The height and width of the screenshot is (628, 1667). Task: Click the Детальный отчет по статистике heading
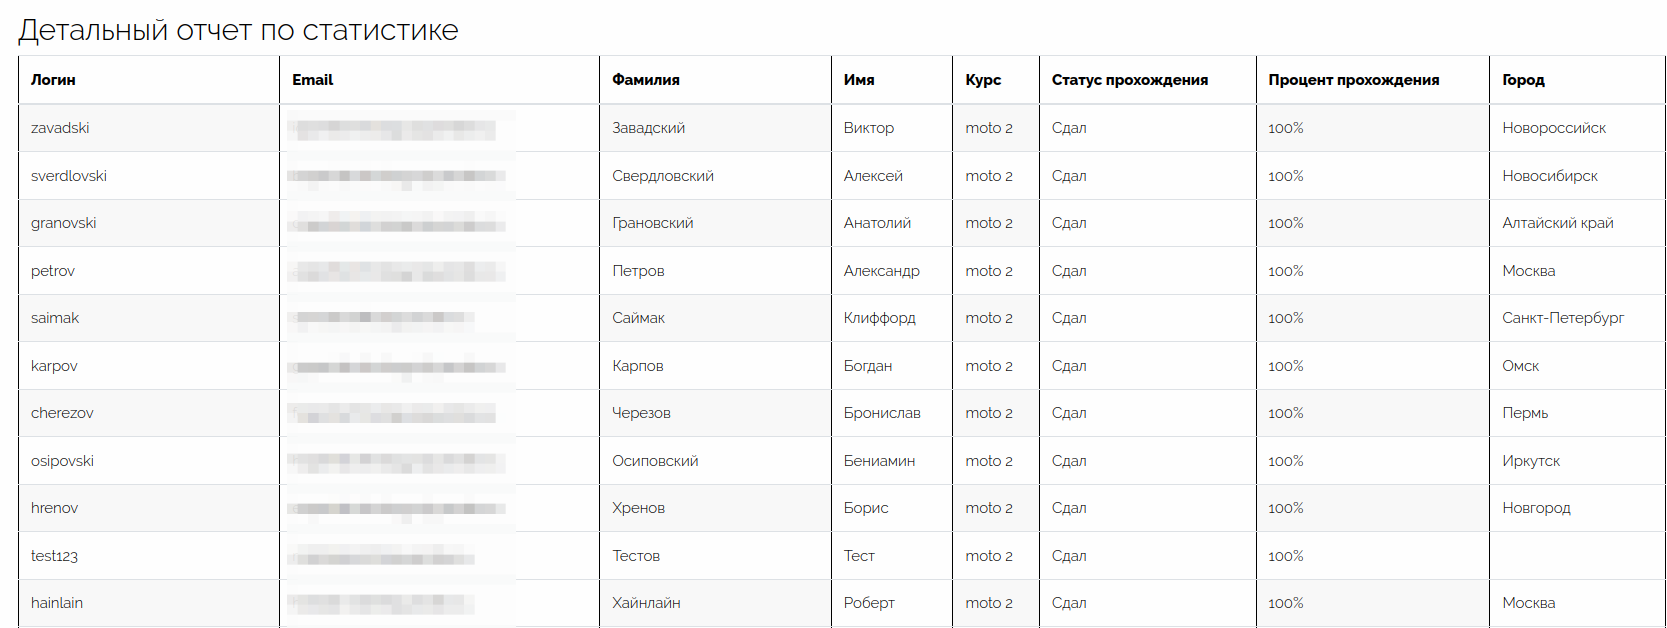tap(238, 30)
